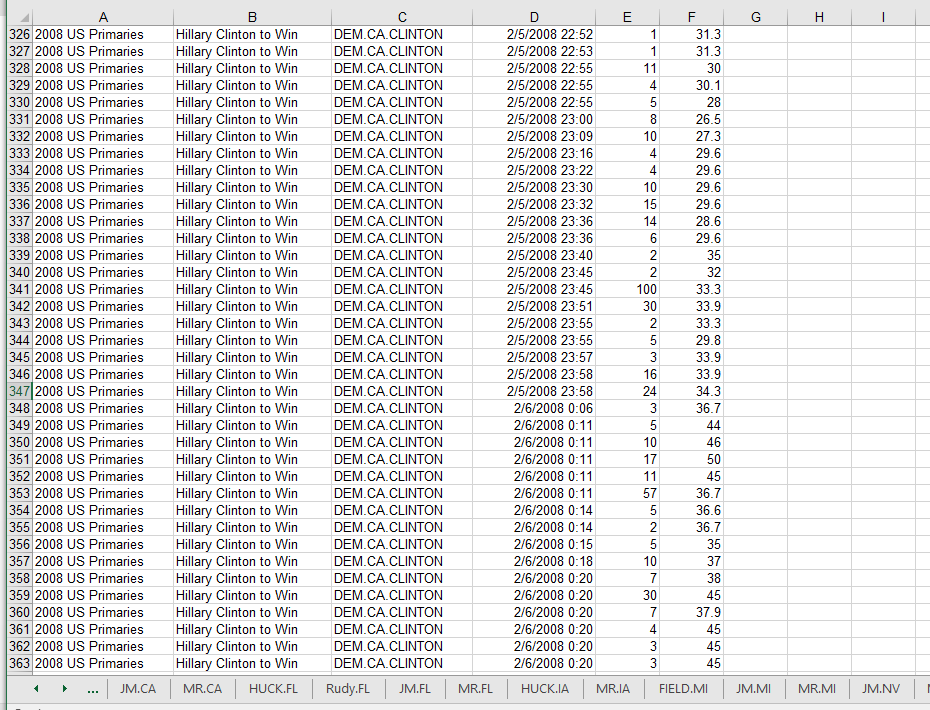The height and width of the screenshot is (710, 930).
Task: Click timestamp 2/6/2008 0:06 cell
Action: pos(534,409)
